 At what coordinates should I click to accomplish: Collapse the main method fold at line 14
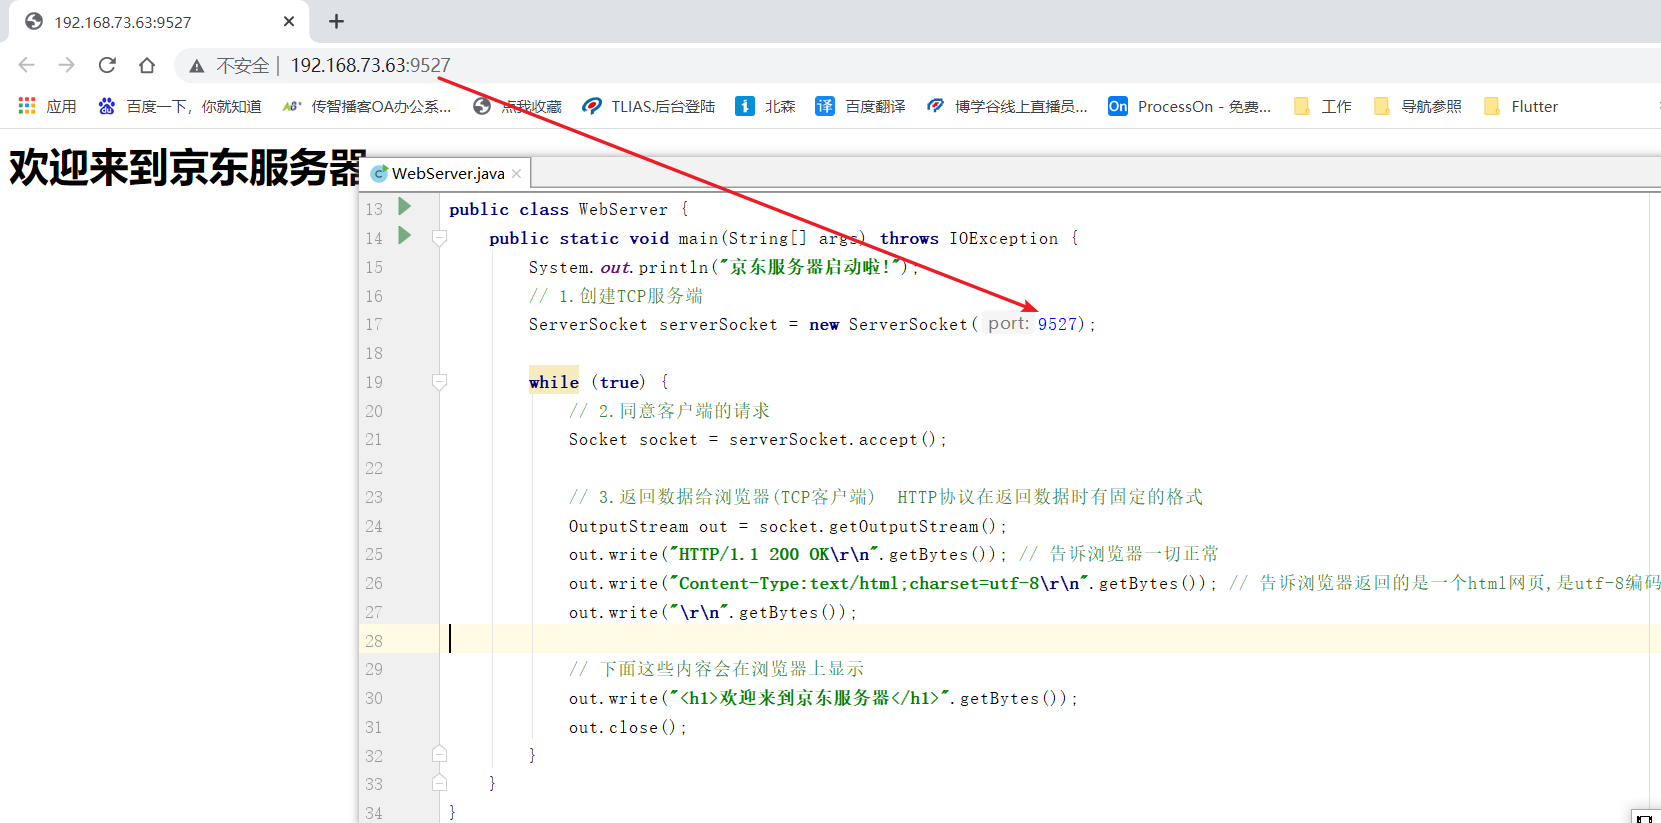point(439,238)
